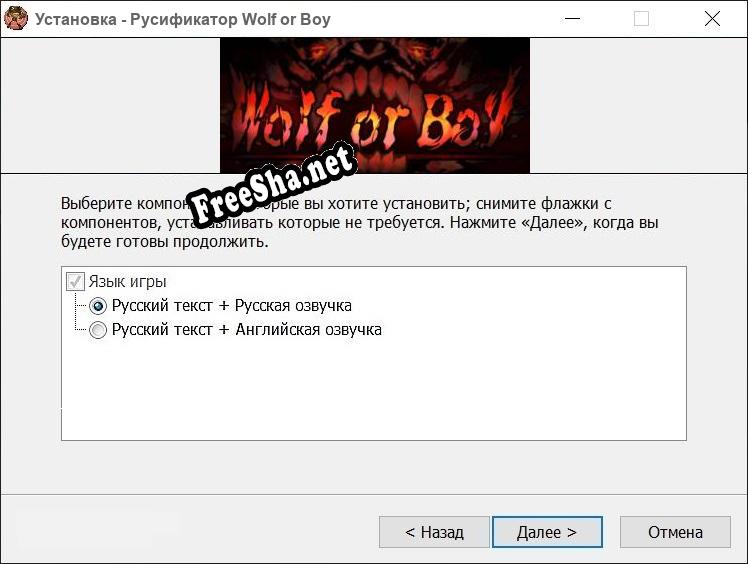This screenshot has height=564, width=748.
Task: Cancel the installation with Отмена
Action: 675,532
